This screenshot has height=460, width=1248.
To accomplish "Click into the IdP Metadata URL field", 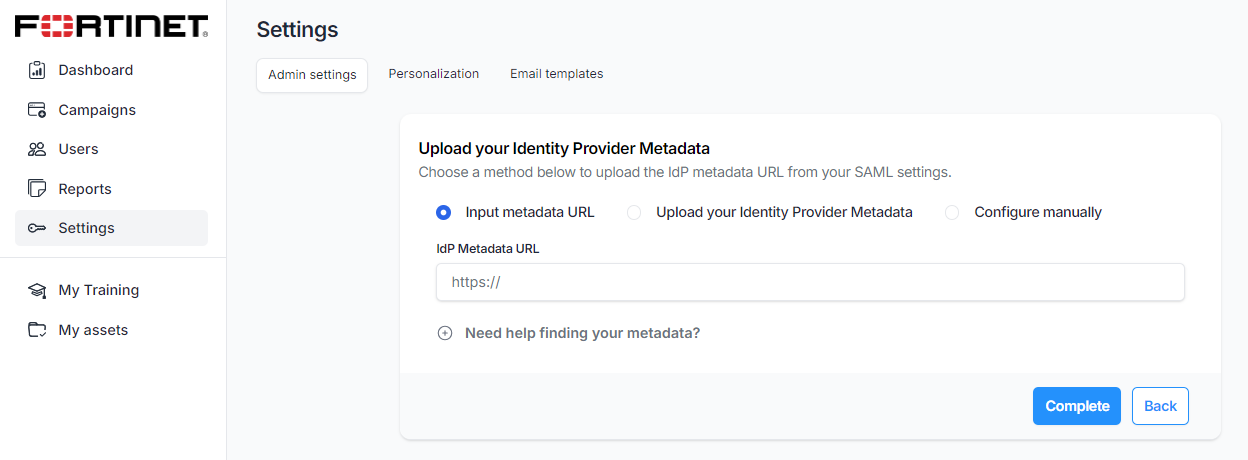I will (810, 282).
